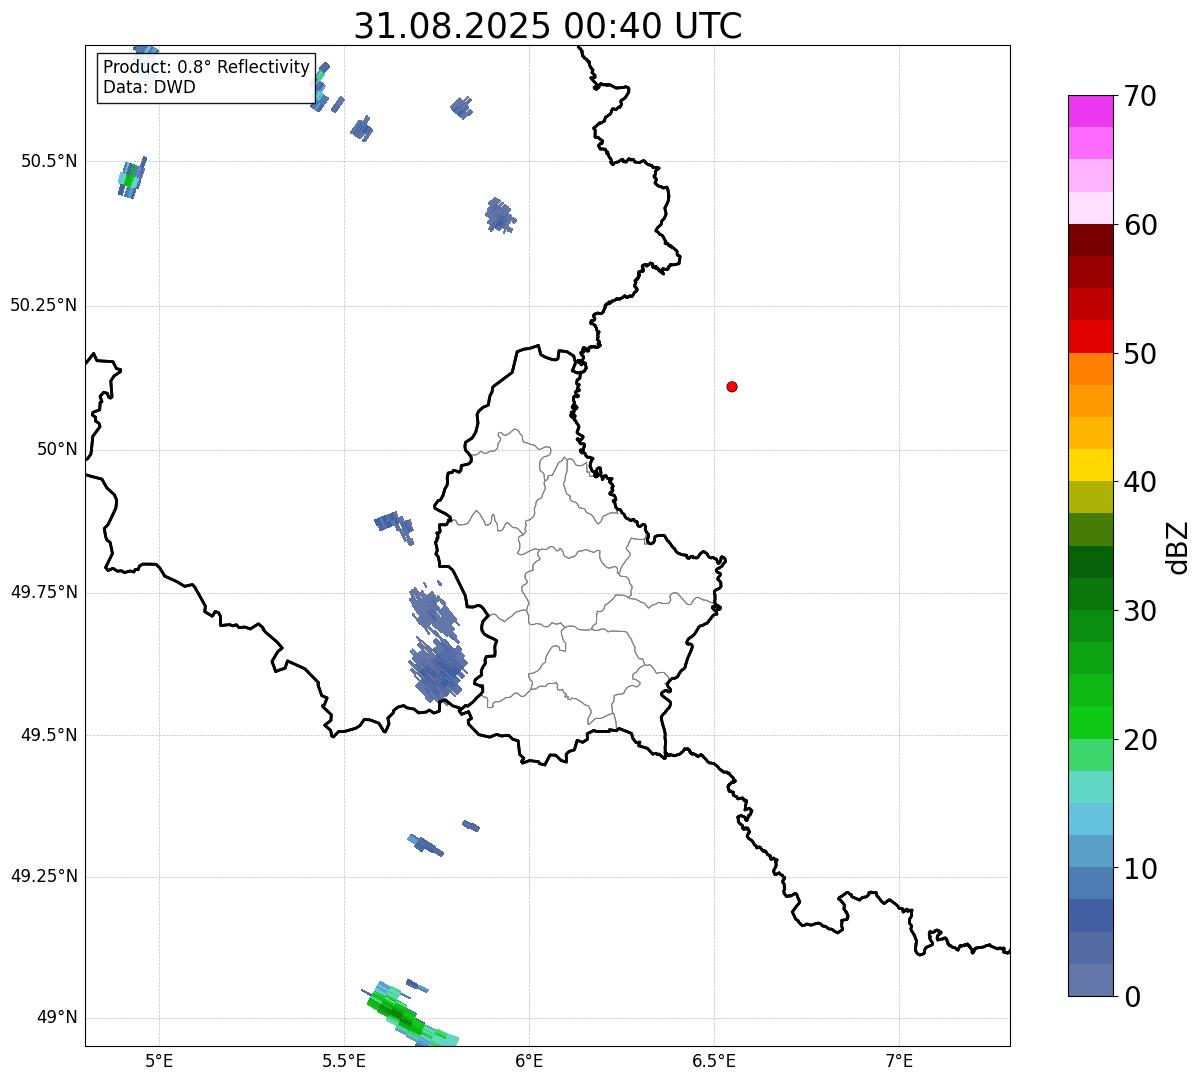Click the 6.5°E longitude label
The width and height of the screenshot is (1202, 1081).
pos(714,1060)
